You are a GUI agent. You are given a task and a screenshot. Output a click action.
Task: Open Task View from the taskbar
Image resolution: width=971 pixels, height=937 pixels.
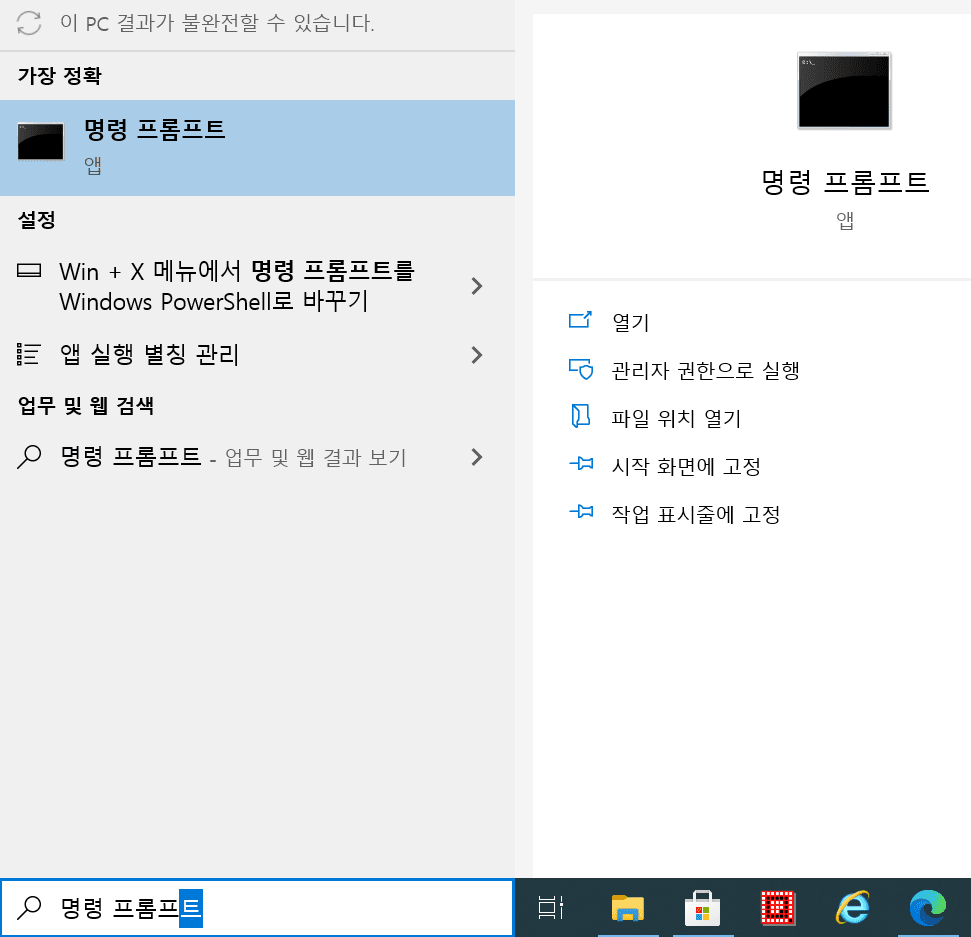(x=551, y=908)
